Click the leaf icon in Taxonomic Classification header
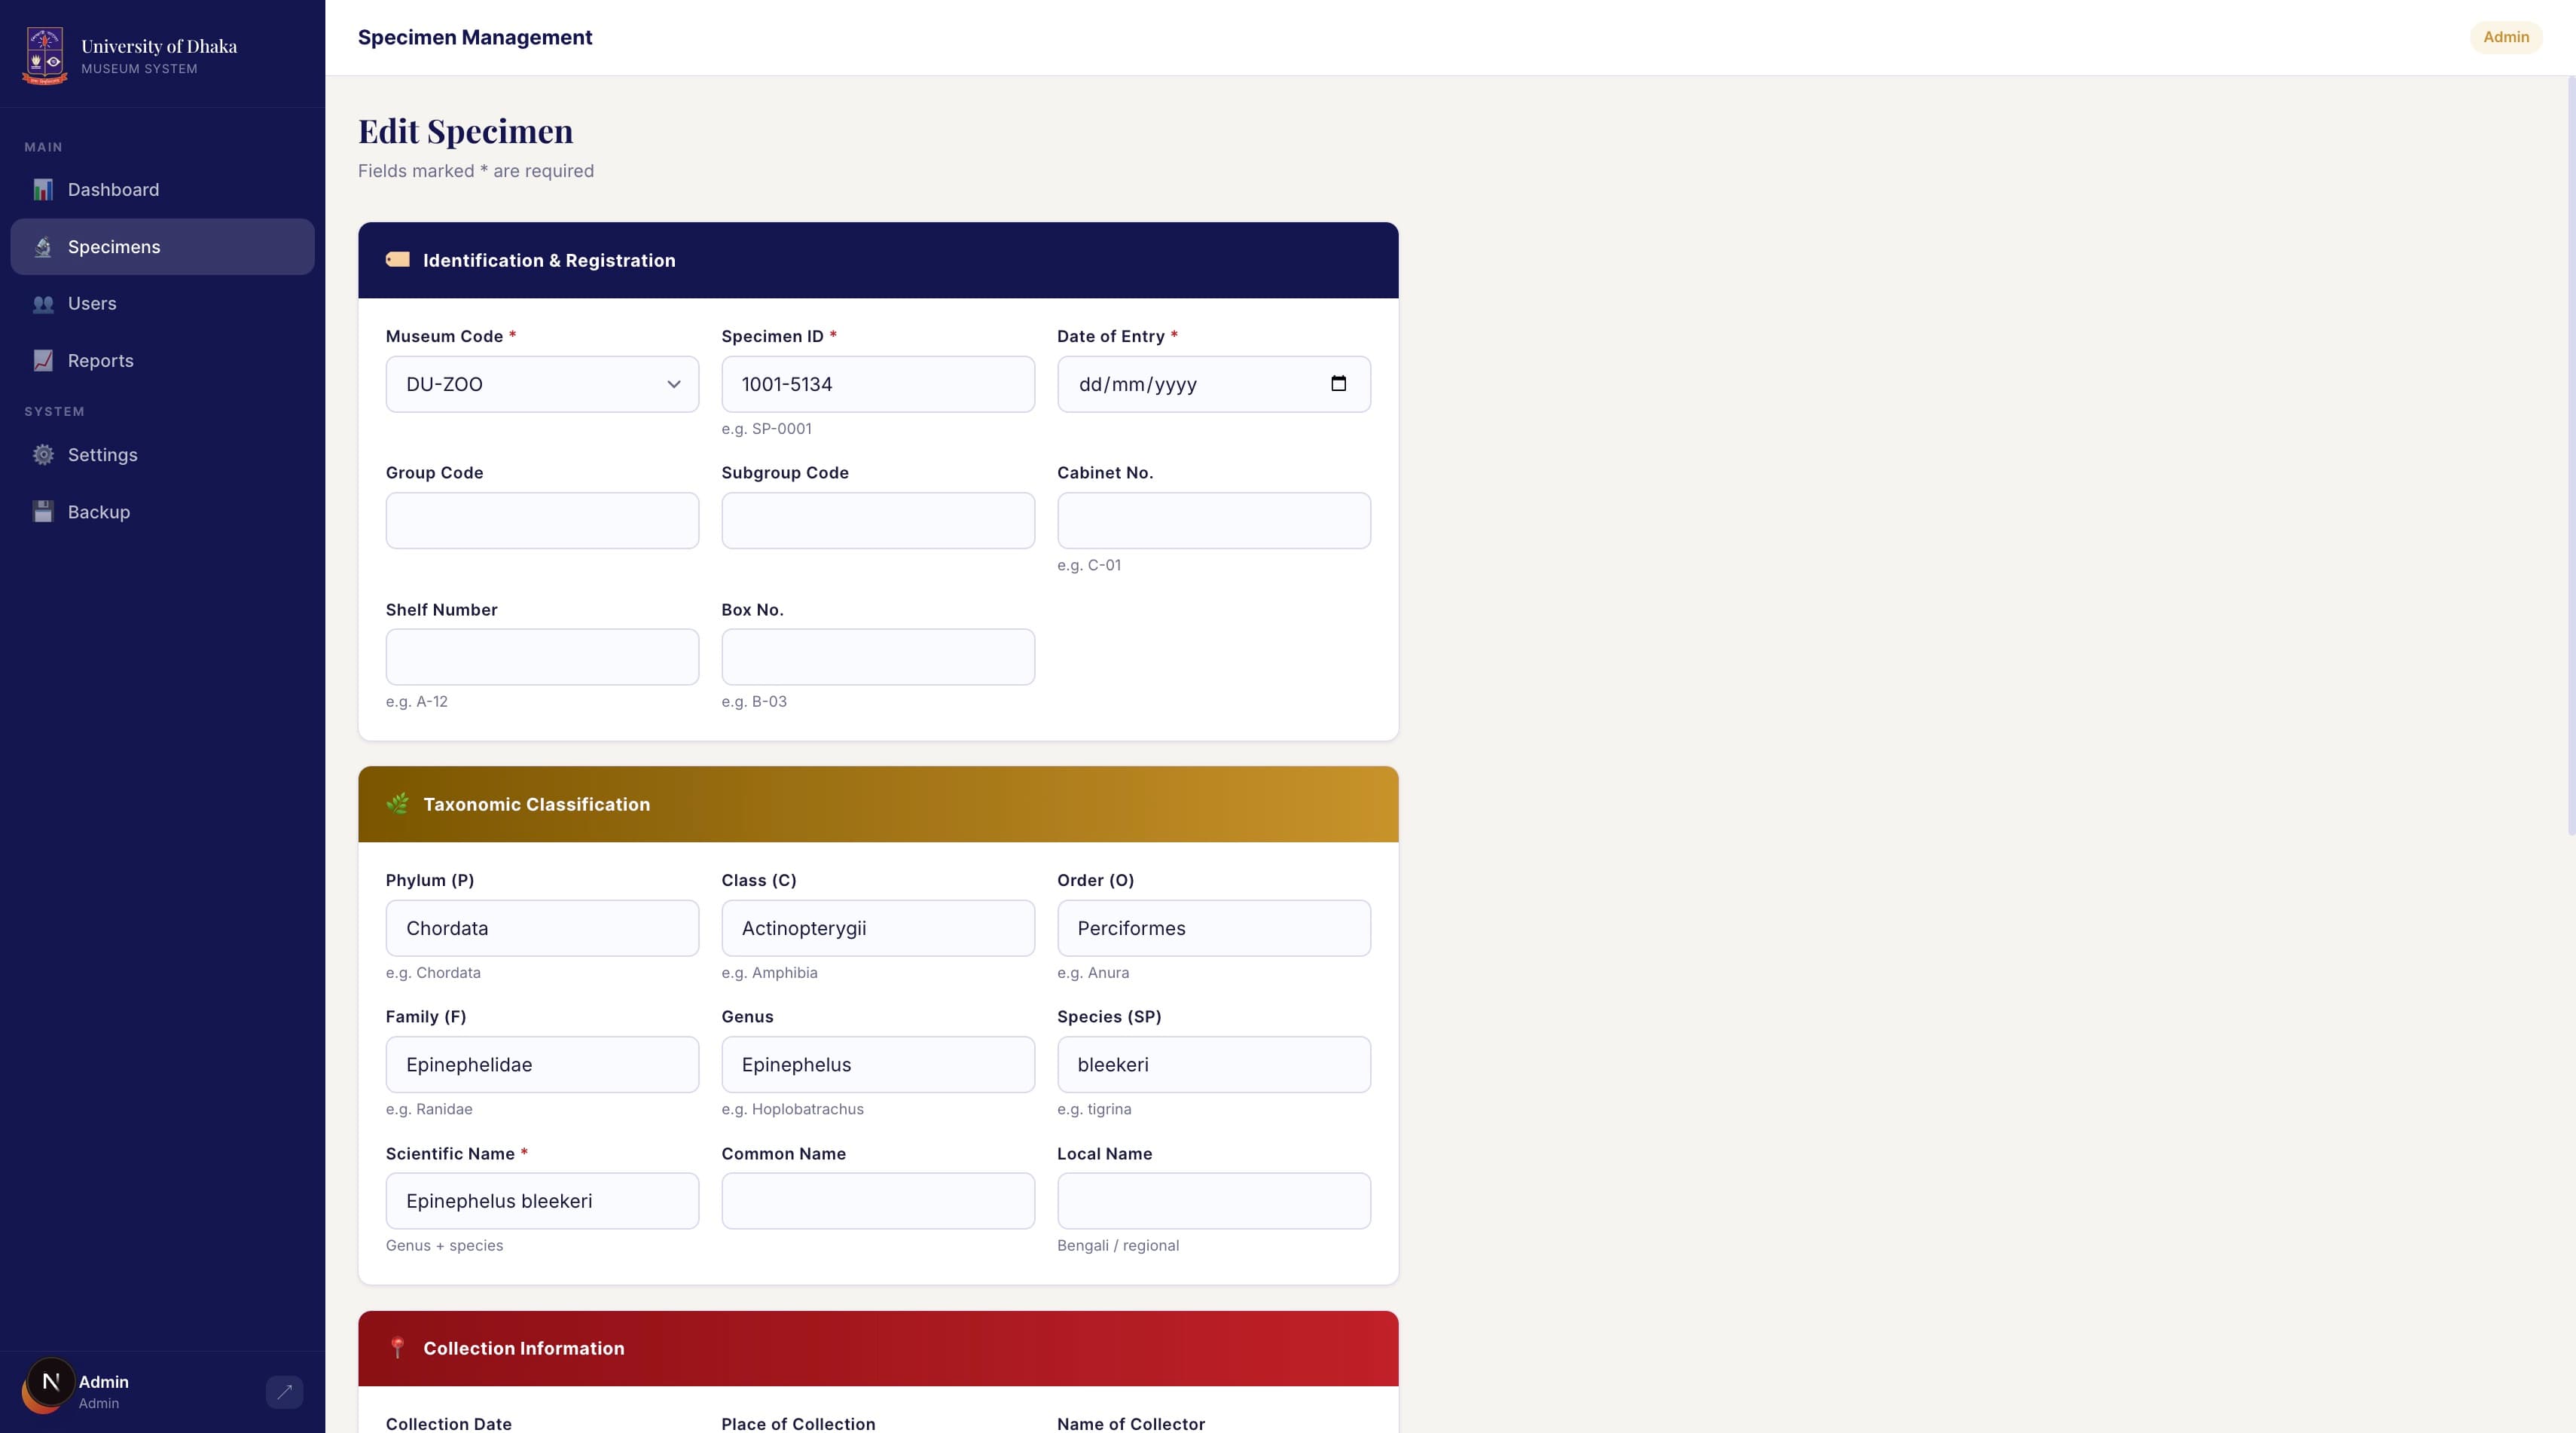 click(x=398, y=804)
